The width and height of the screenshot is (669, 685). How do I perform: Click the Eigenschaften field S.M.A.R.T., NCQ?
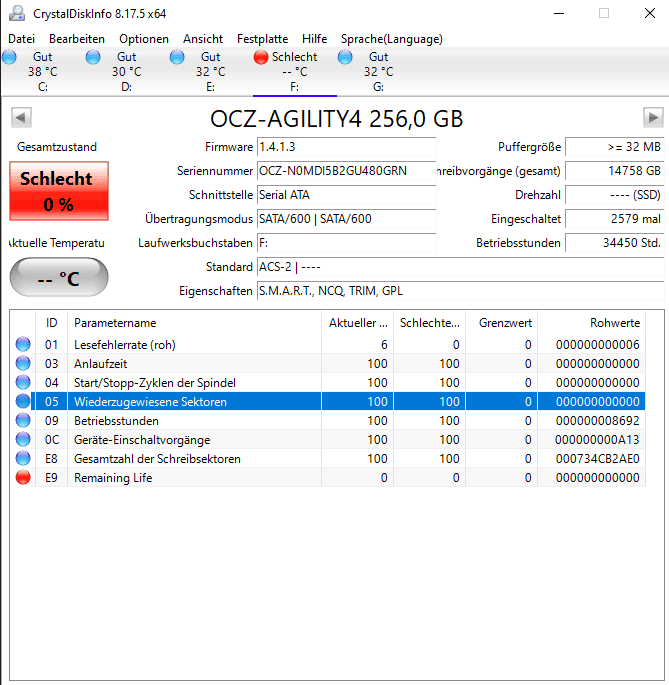point(461,291)
